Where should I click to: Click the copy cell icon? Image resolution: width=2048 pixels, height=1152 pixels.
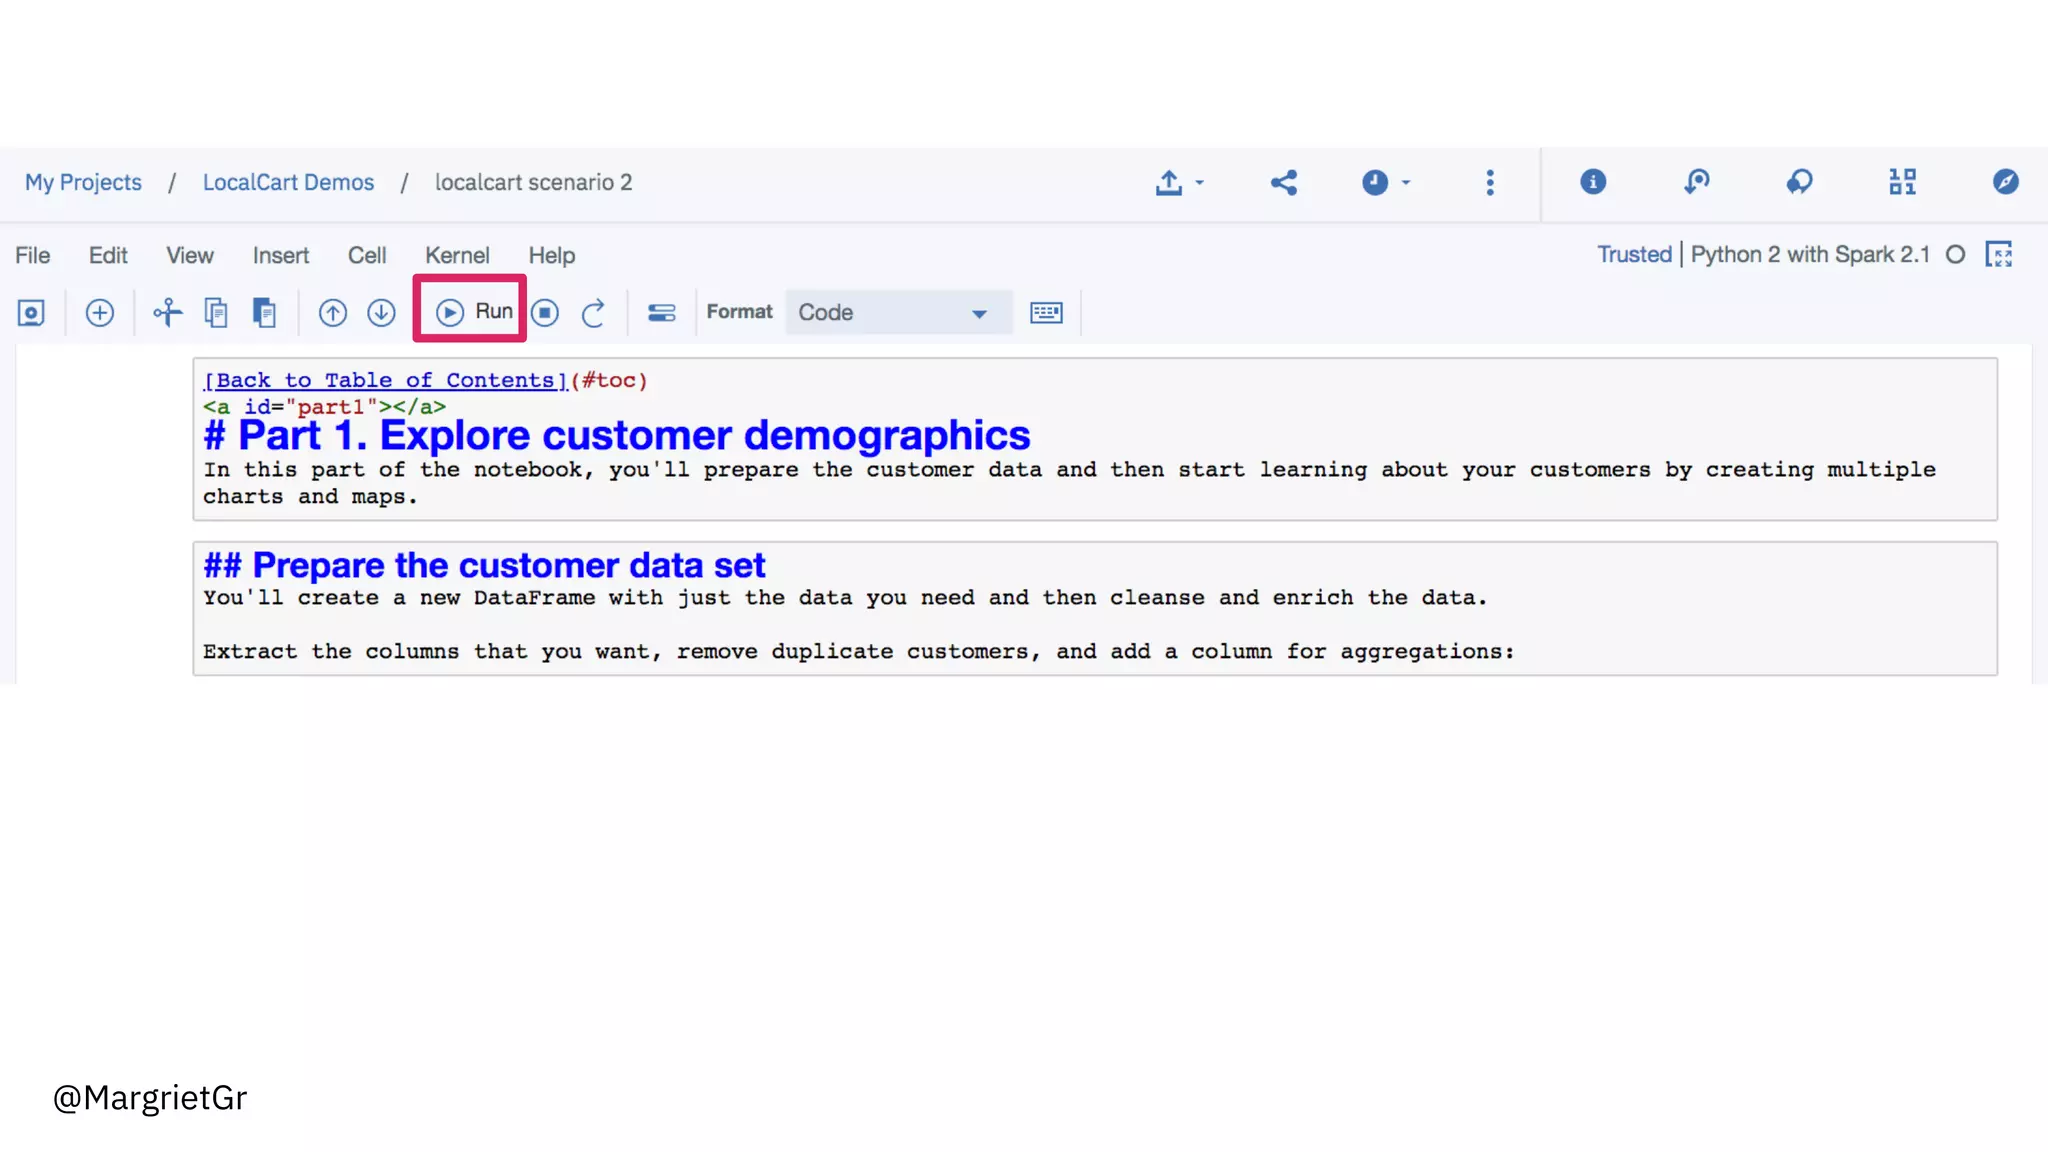pos(216,313)
